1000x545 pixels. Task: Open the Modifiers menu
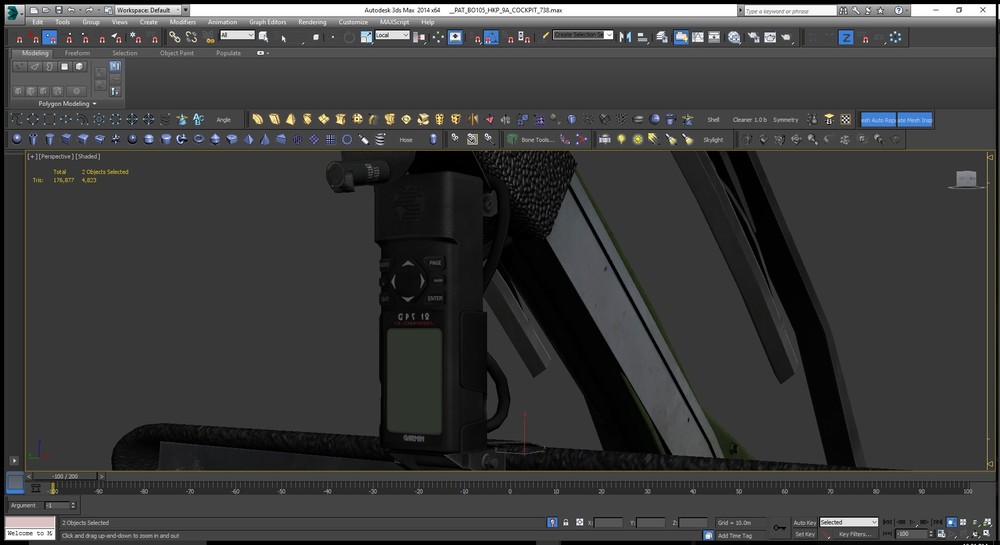pyautogui.click(x=182, y=21)
